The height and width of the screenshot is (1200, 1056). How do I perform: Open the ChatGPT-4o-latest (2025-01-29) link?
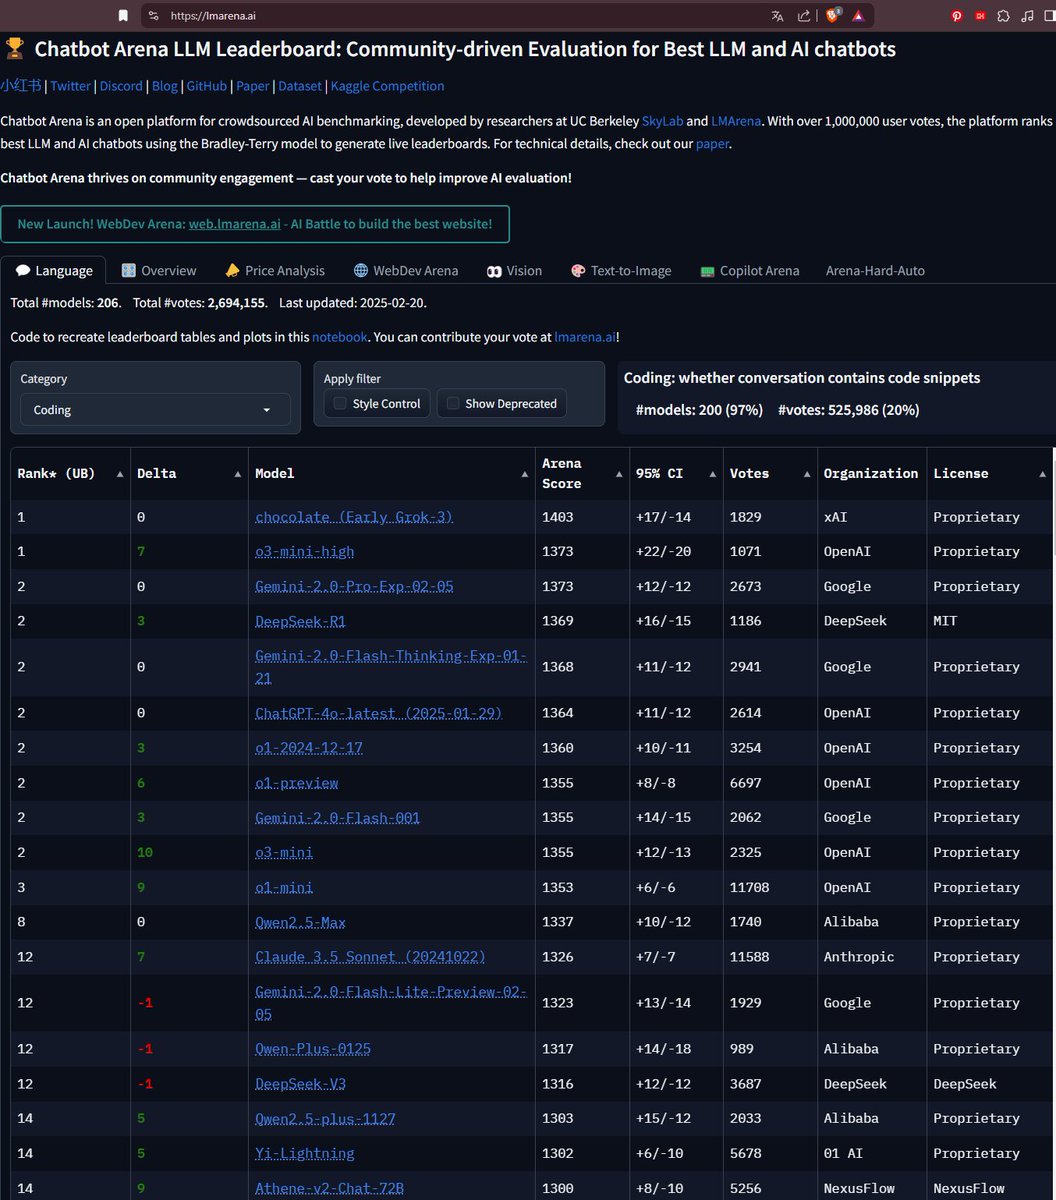click(x=378, y=713)
